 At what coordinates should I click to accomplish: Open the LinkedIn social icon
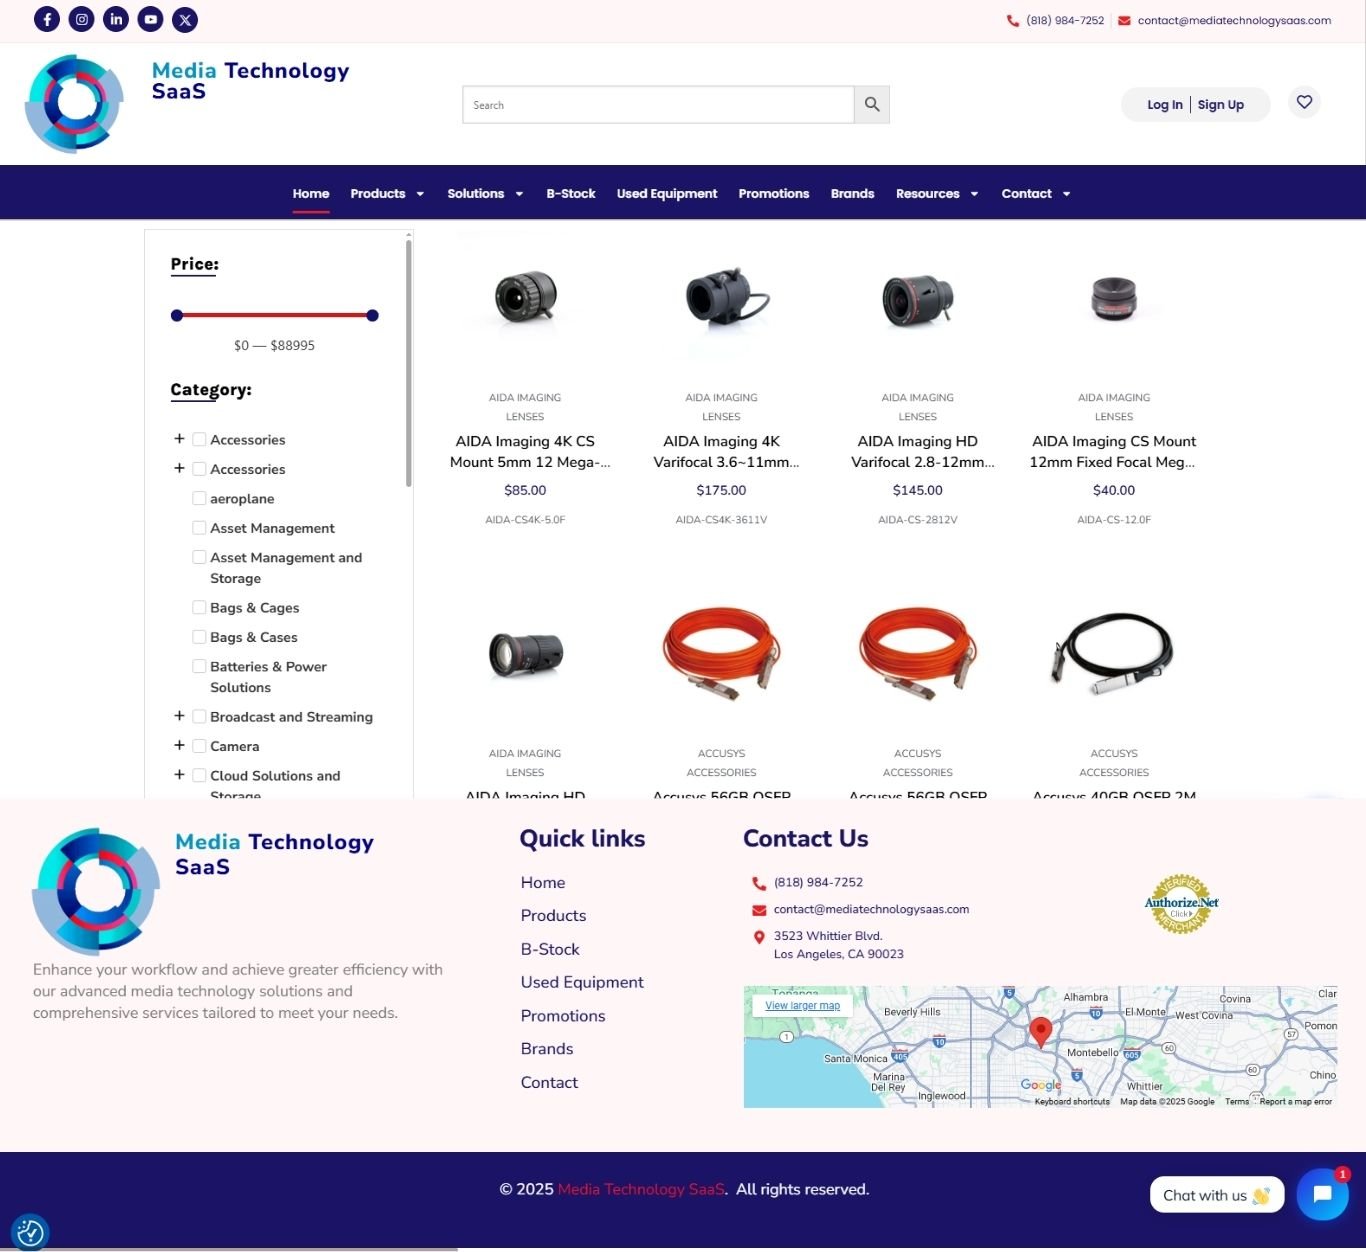[116, 19]
